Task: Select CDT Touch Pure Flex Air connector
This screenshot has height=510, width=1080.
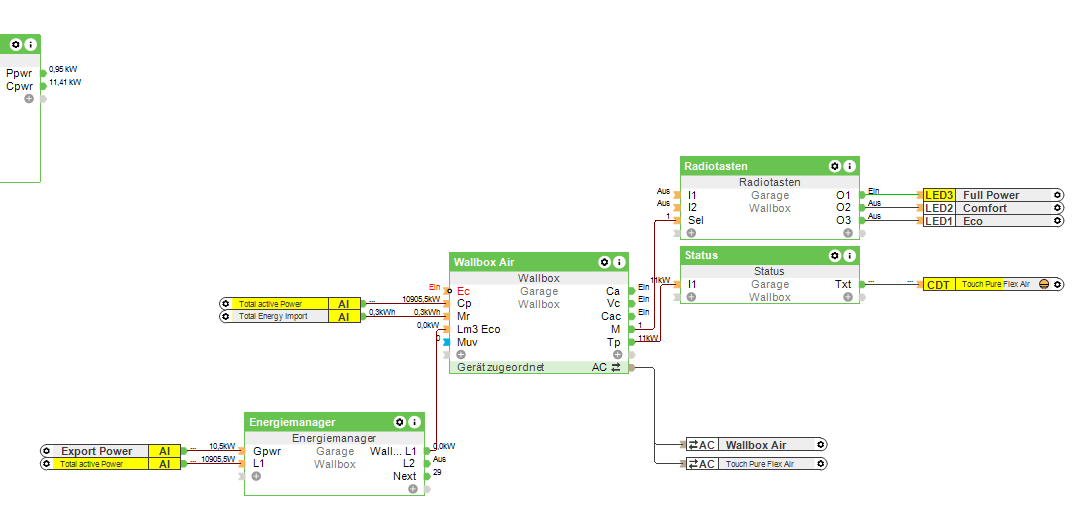Action: 994,284
